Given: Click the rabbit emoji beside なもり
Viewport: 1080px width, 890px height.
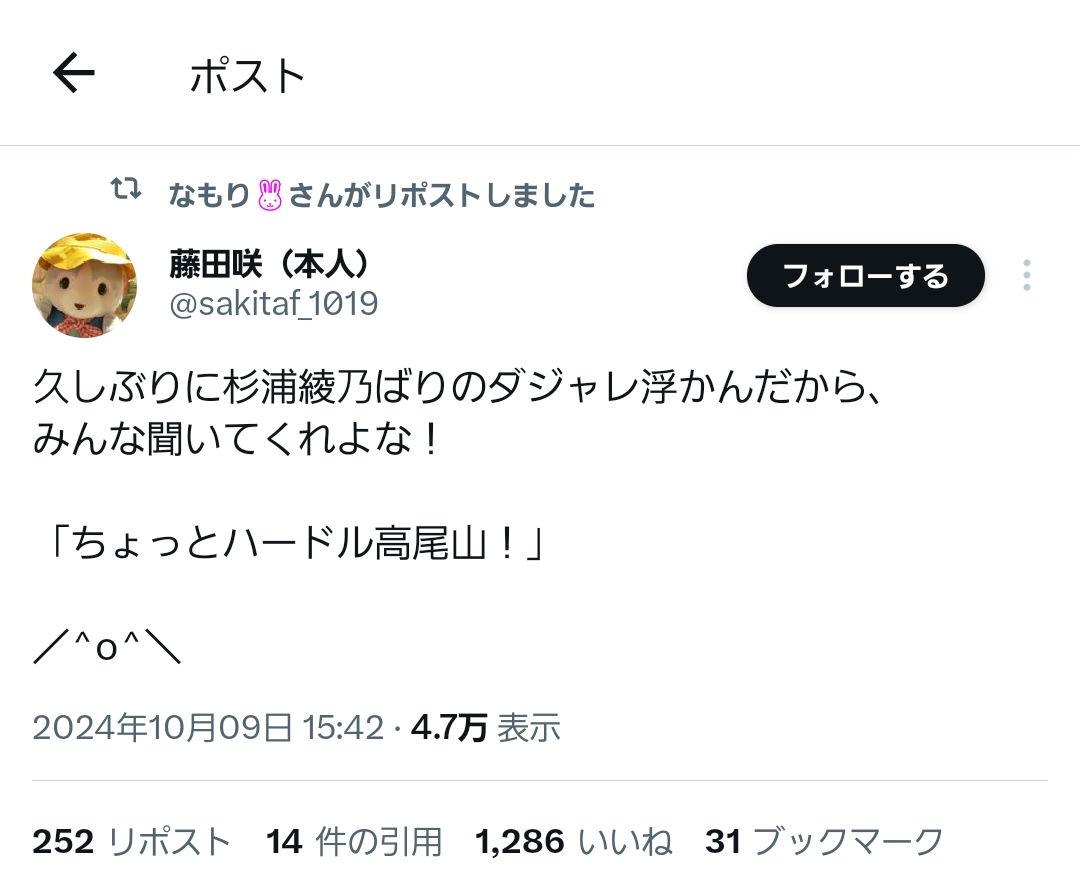Looking at the screenshot, I should click(269, 195).
